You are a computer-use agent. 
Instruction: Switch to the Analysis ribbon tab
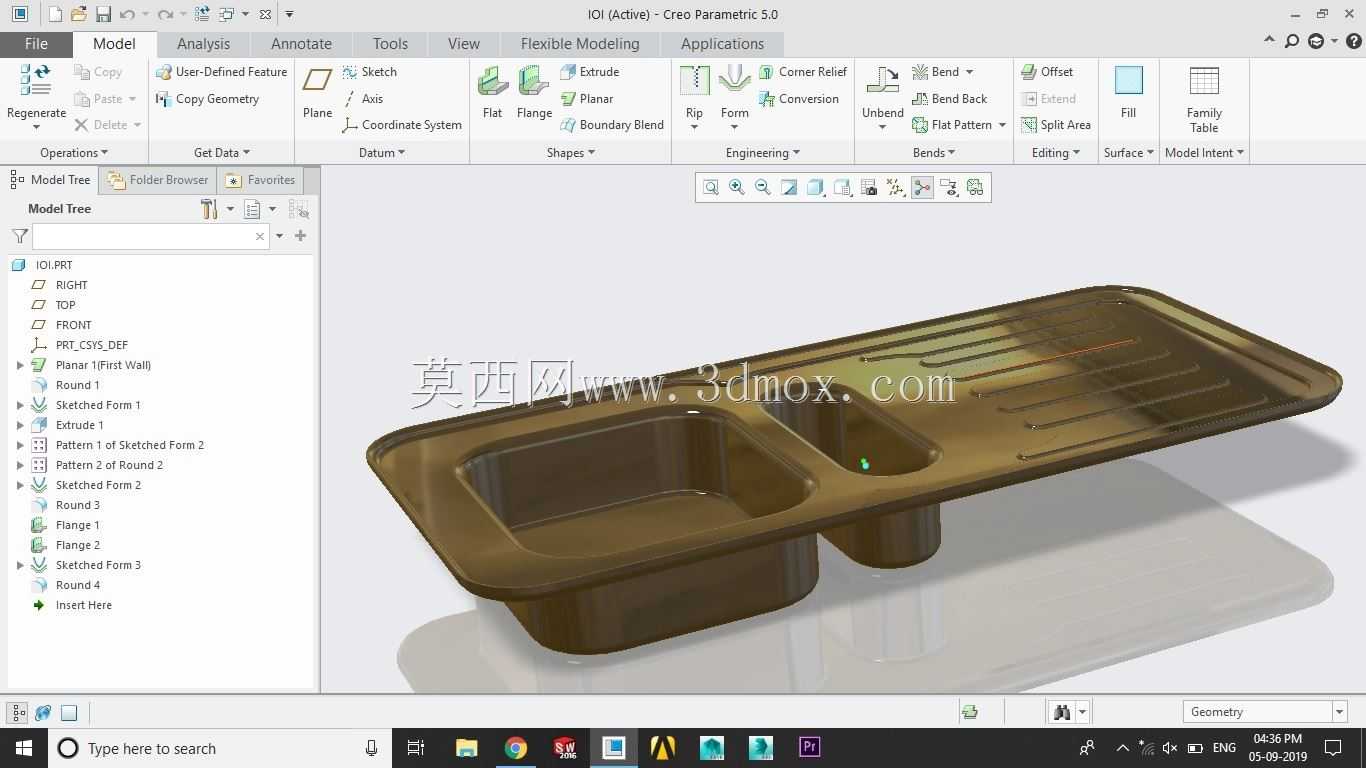click(203, 44)
